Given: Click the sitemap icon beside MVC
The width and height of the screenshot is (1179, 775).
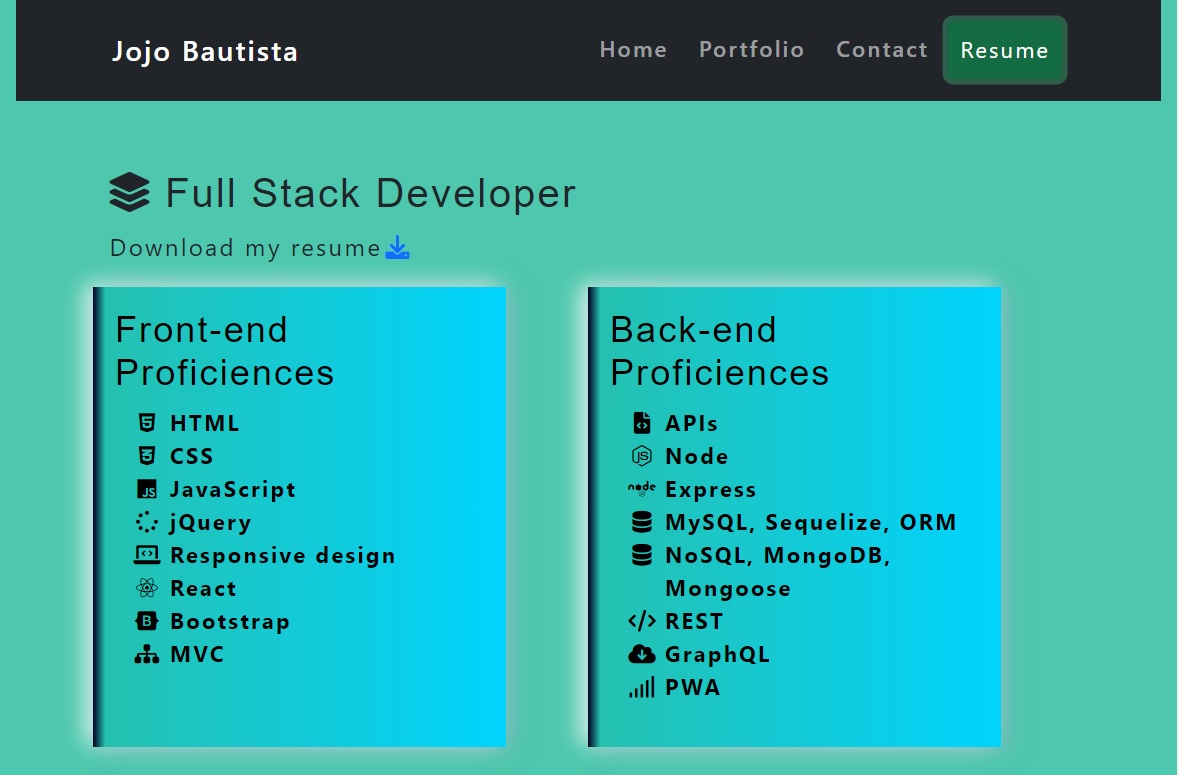Looking at the screenshot, I should pos(147,654).
